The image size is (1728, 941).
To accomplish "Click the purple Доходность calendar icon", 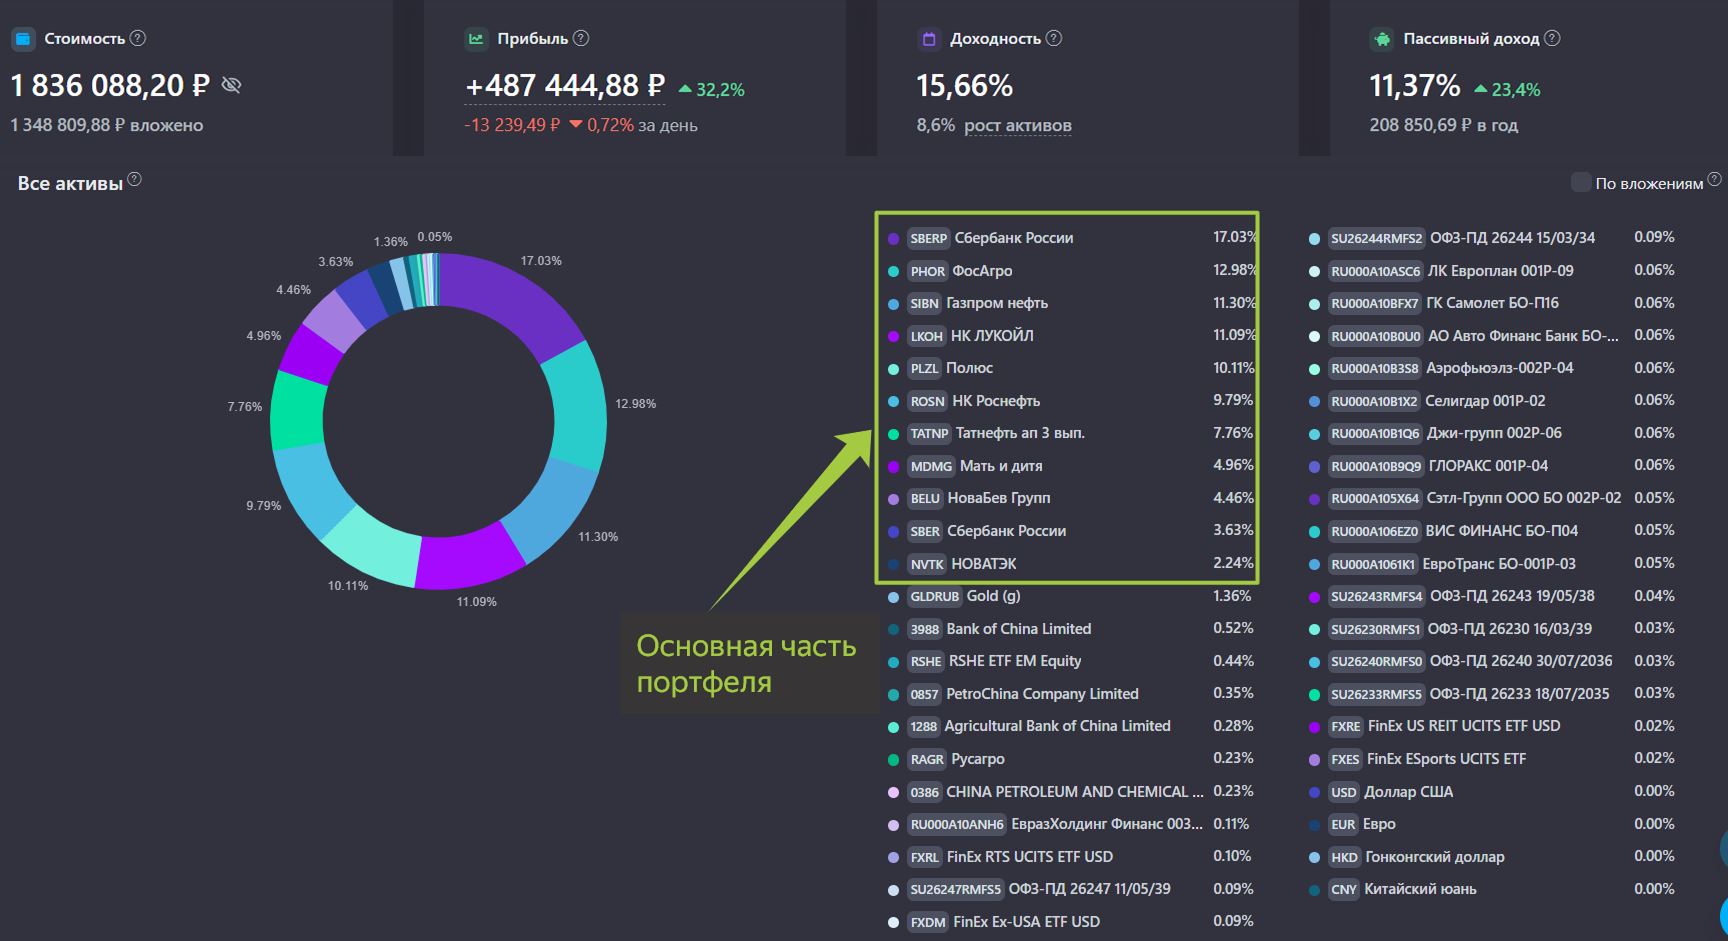I will 929,39.
